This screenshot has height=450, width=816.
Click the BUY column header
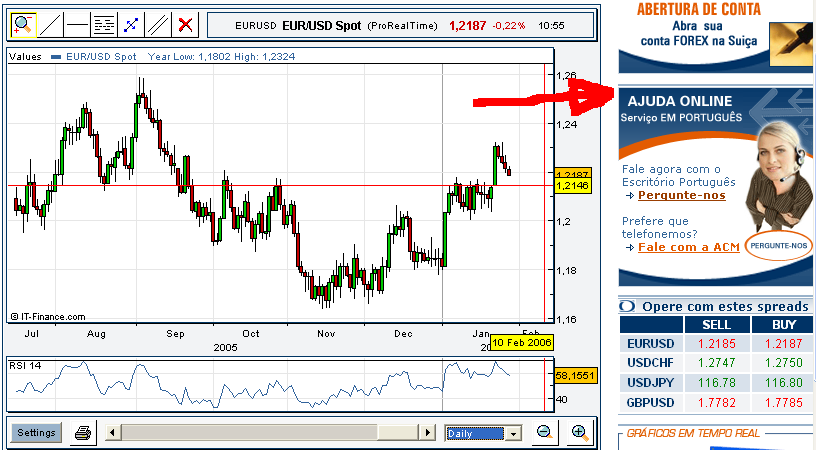coord(783,325)
